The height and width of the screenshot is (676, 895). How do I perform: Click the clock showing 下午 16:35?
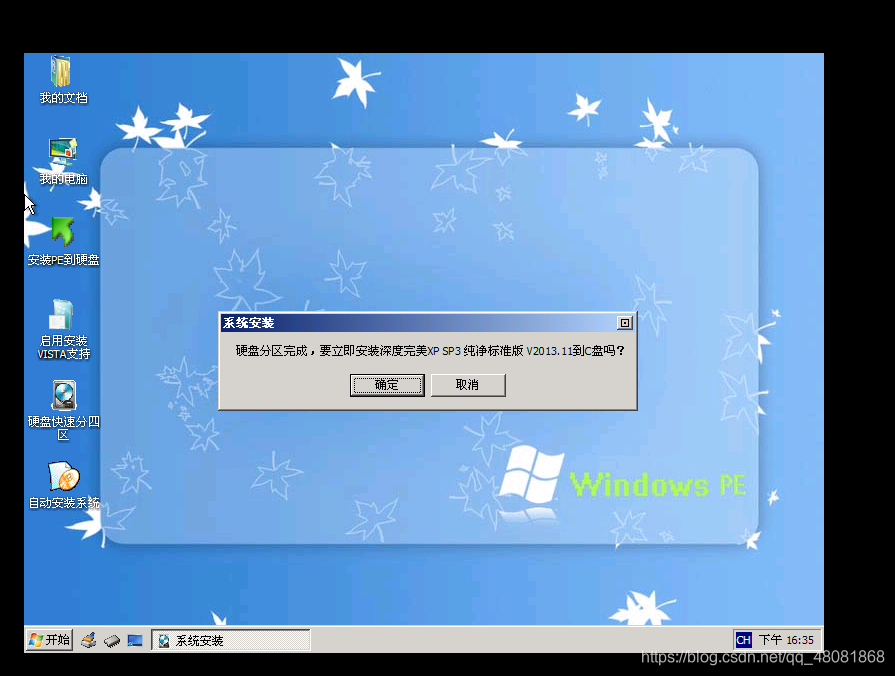click(x=786, y=640)
